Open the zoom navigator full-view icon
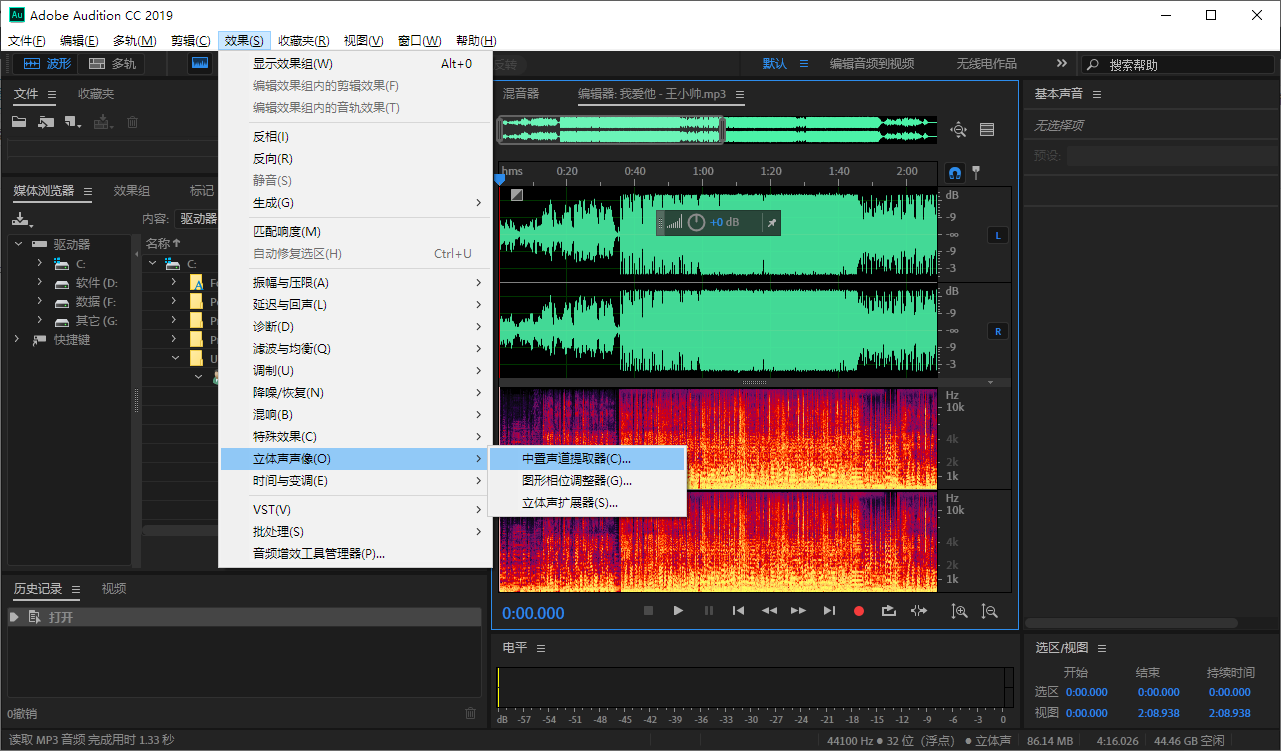Viewport: 1281px width, 751px height. click(959, 129)
